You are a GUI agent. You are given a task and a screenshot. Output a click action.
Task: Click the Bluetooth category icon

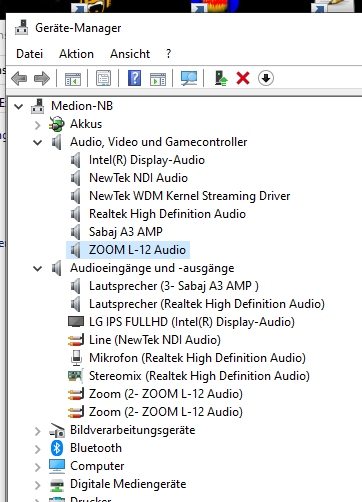(x=57, y=448)
